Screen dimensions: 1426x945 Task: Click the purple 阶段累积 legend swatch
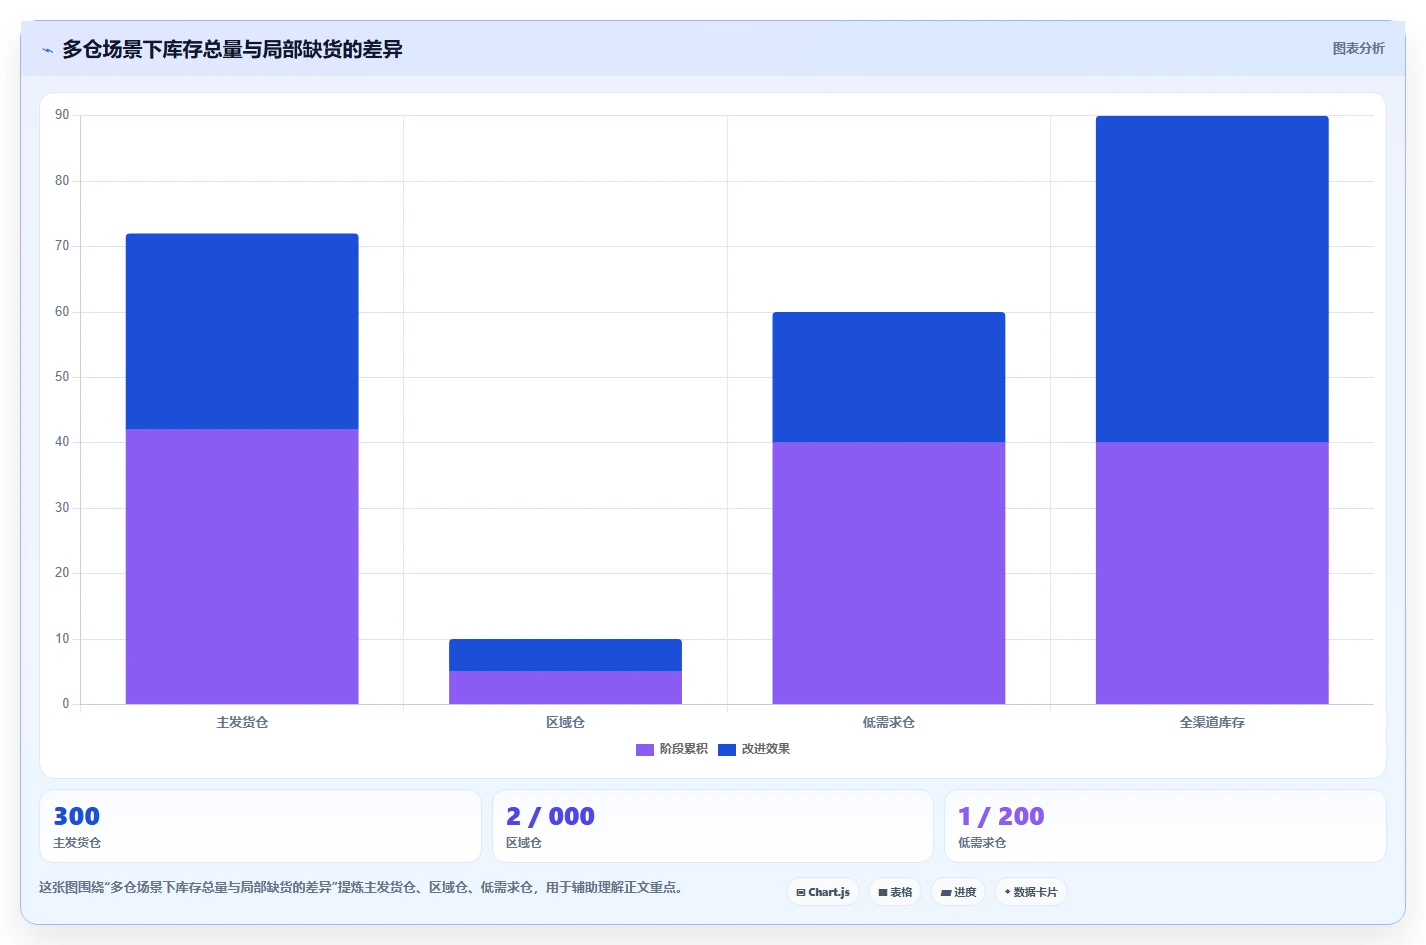[645, 749]
